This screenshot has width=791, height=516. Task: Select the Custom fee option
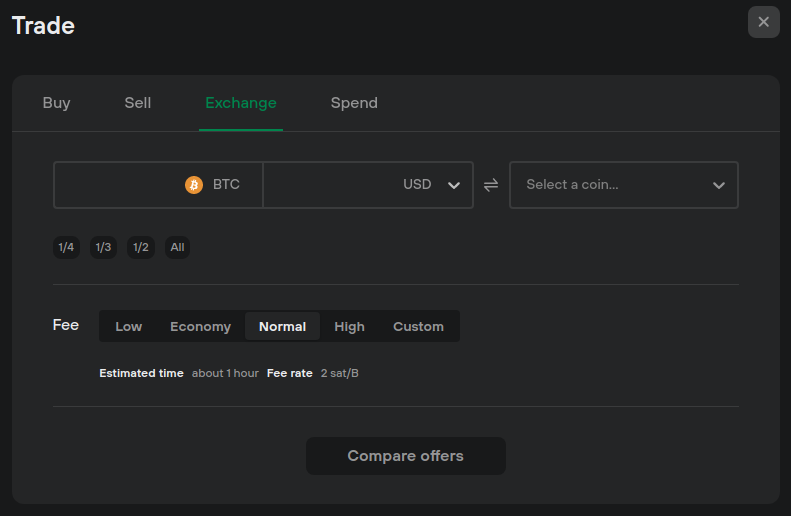(x=418, y=326)
